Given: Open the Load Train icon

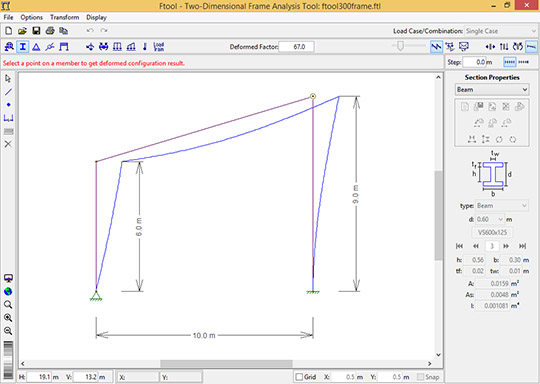Looking at the screenshot, I should [x=159, y=46].
